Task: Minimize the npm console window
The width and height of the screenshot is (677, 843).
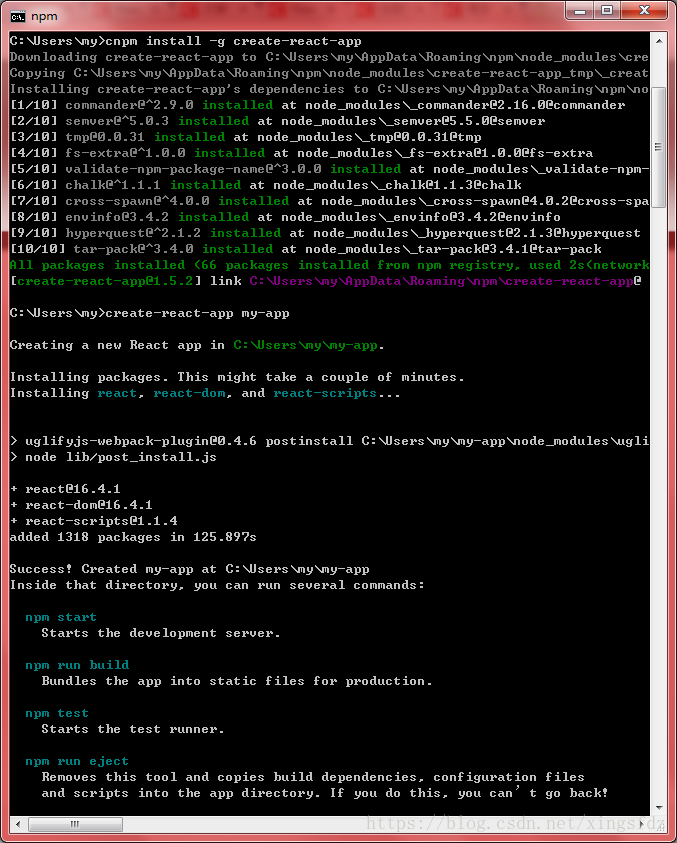Action: point(580,10)
